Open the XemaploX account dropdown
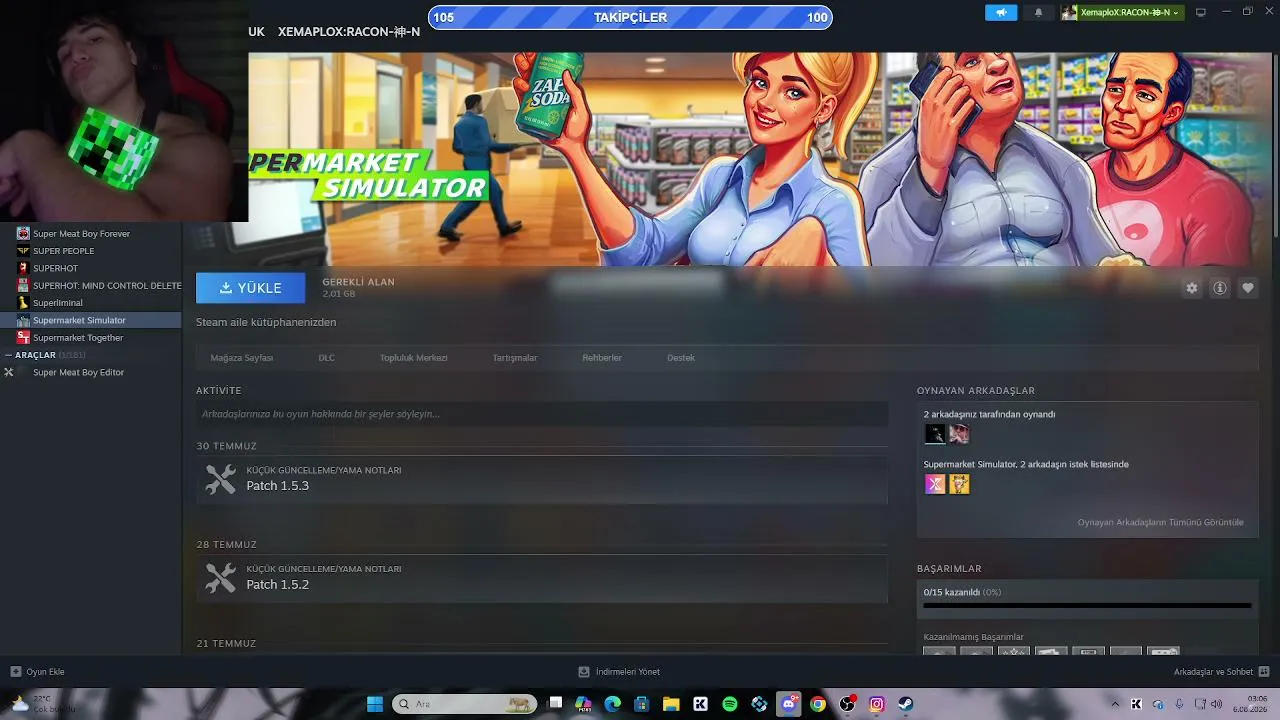This screenshot has width=1280, height=720. [x=1122, y=12]
